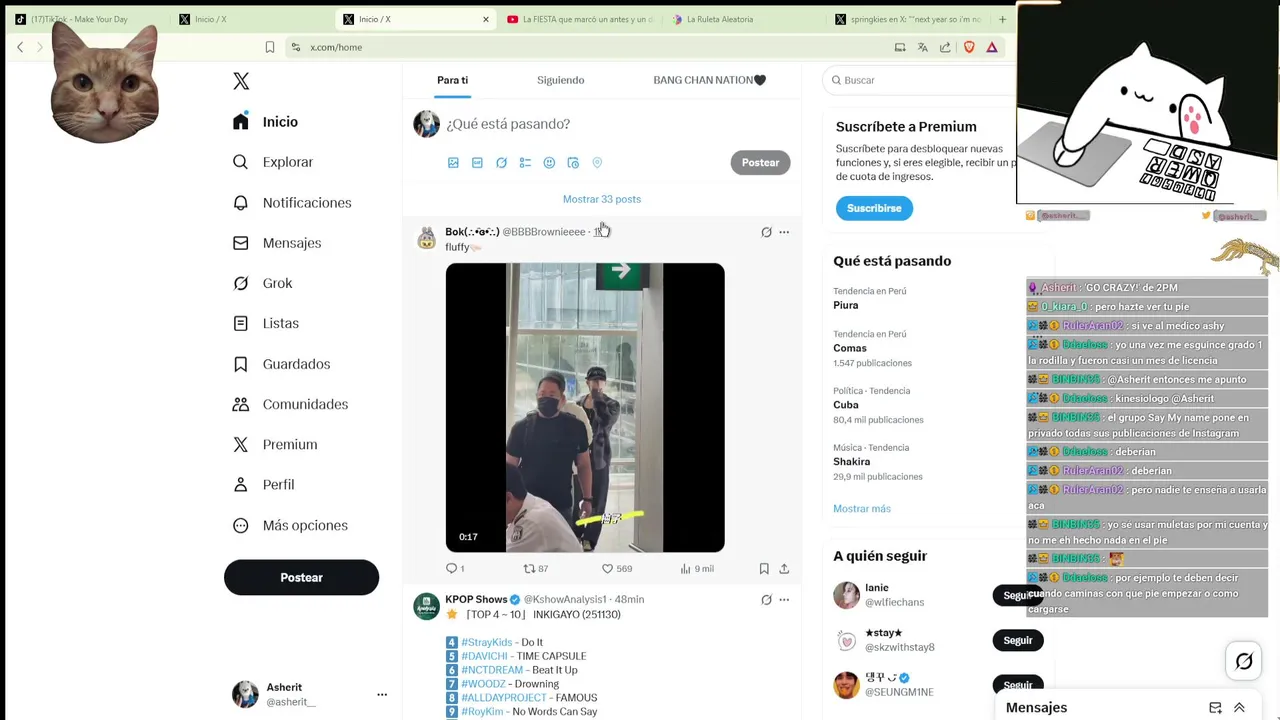Screen dimensions: 1280x720
Task: Open more options on KPOP Shows post
Action: tap(784, 600)
